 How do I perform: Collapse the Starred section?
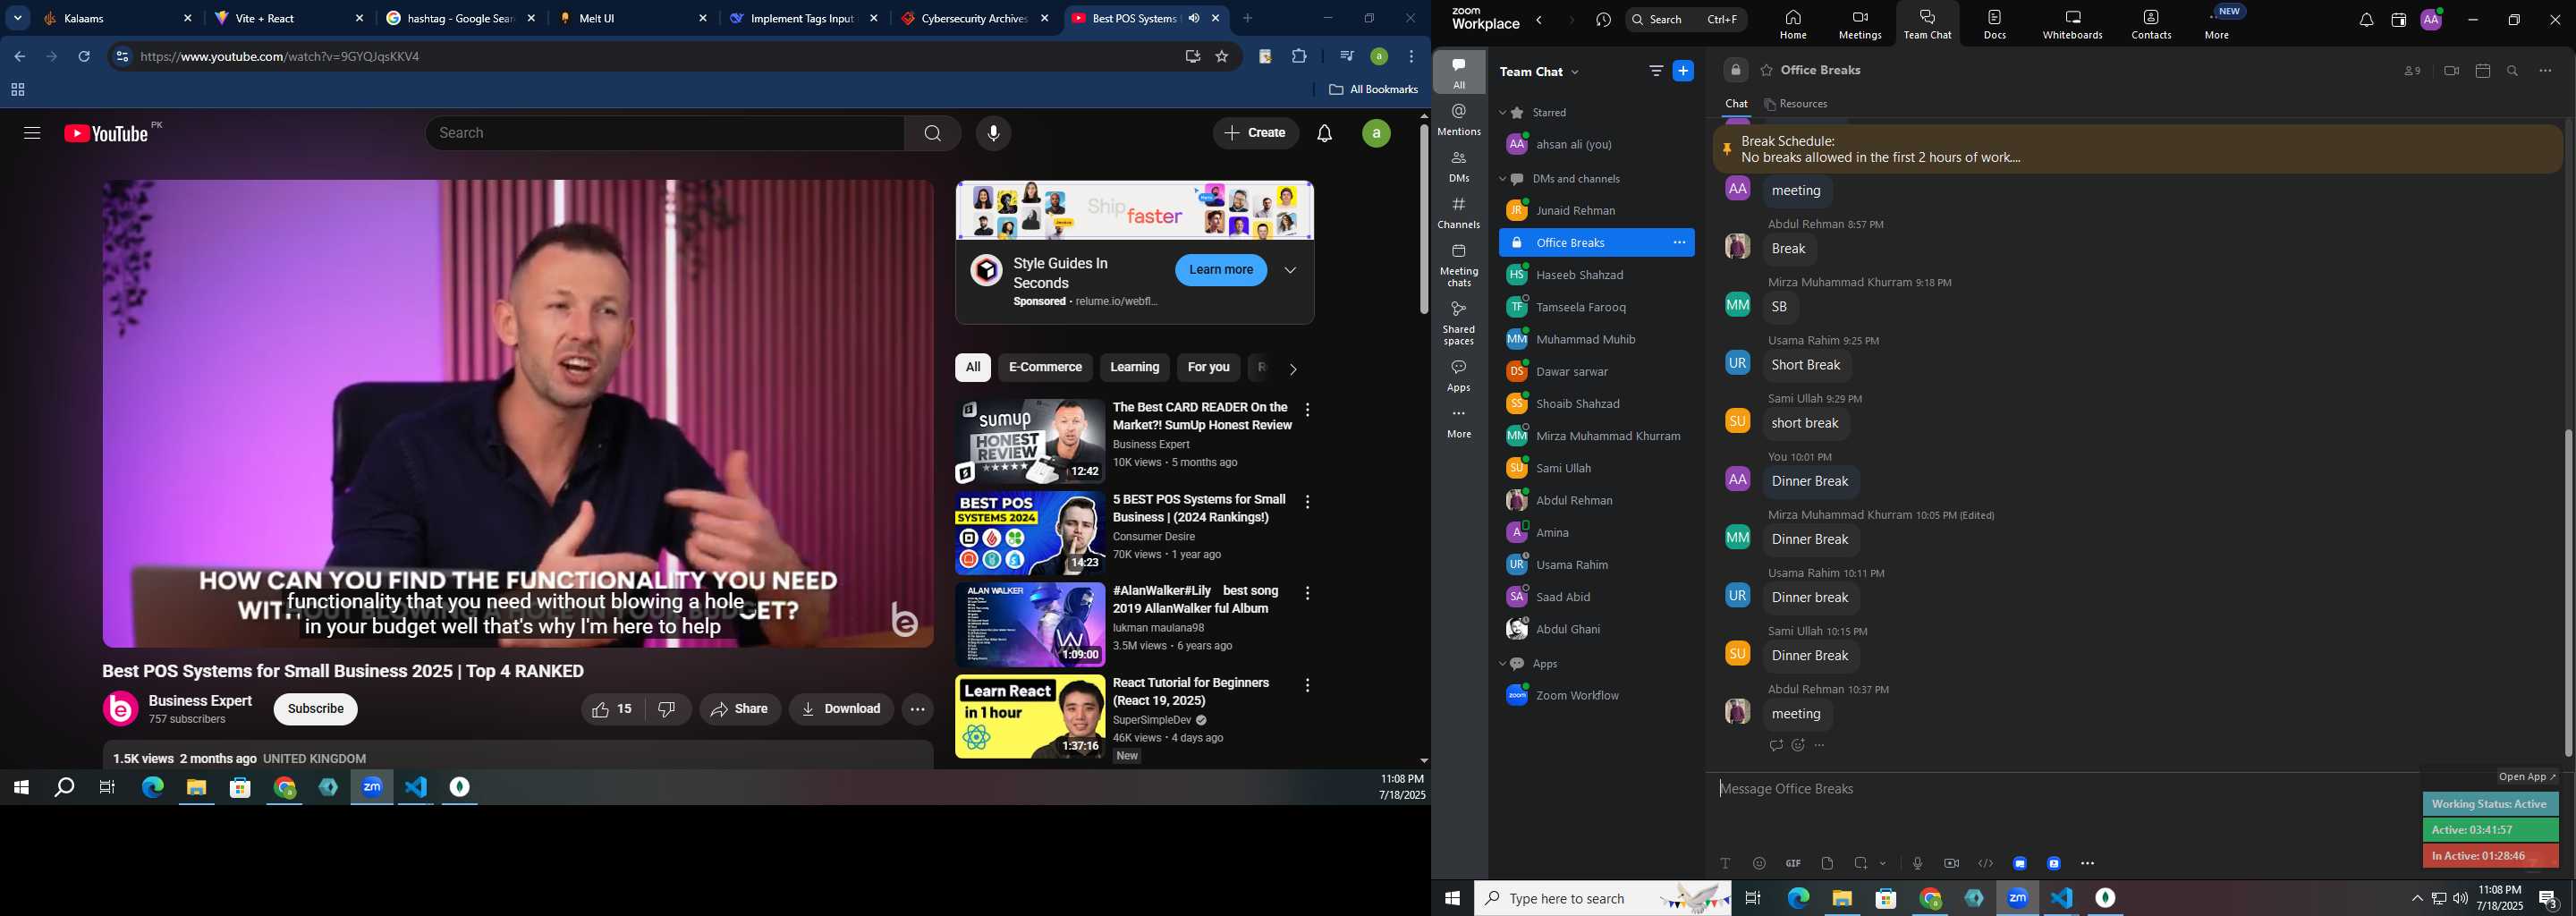click(x=1502, y=113)
